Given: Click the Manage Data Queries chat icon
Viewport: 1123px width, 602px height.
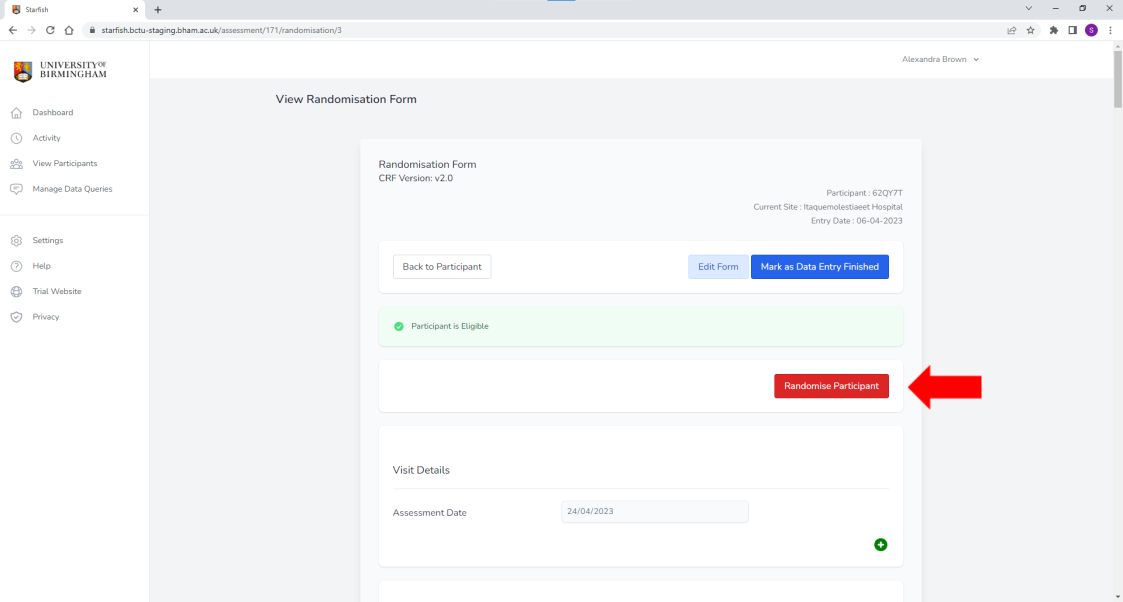Looking at the screenshot, I should pyautogui.click(x=16, y=189).
